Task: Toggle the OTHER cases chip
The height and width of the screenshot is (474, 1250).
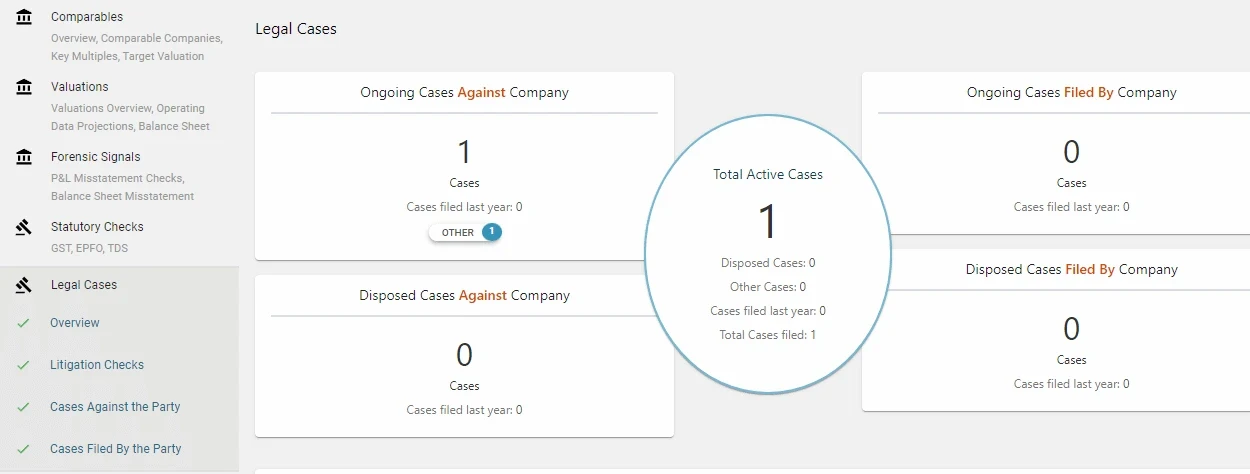Action: (x=458, y=232)
